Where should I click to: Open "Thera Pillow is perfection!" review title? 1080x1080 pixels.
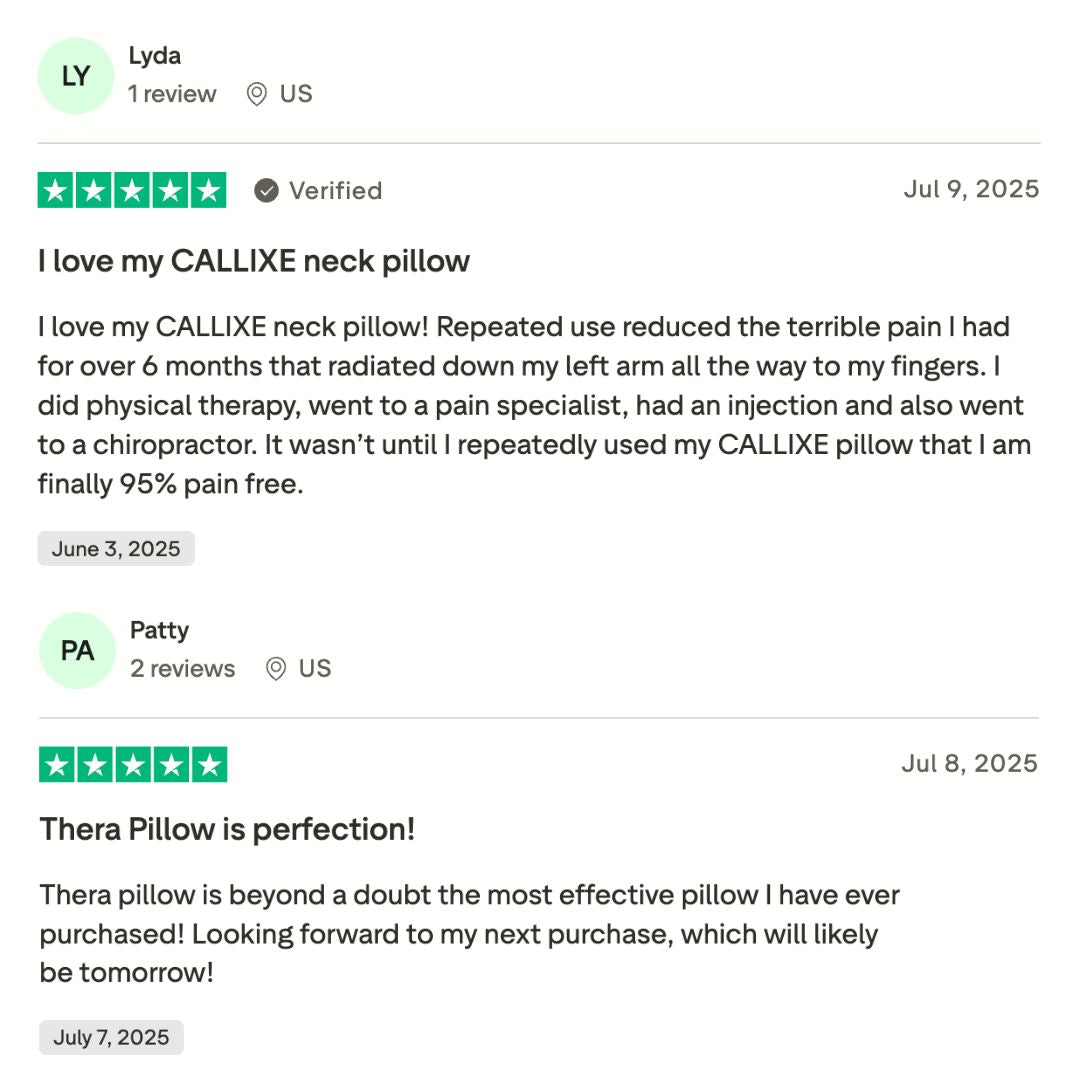pyautogui.click(x=227, y=829)
